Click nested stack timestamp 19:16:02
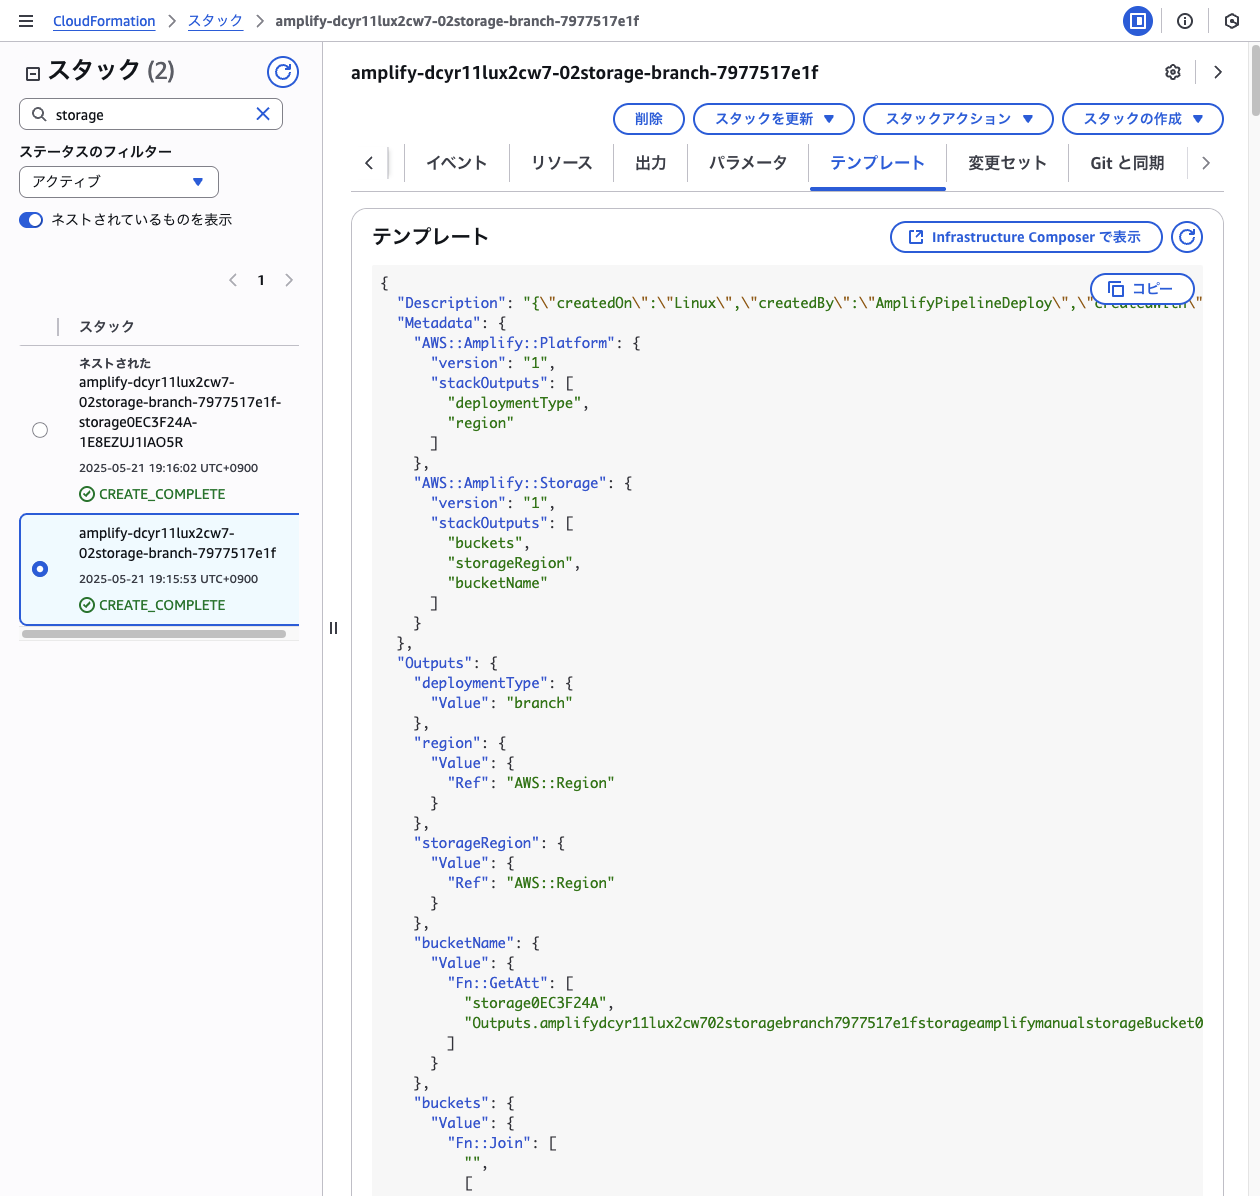This screenshot has height=1196, width=1260. tap(169, 468)
